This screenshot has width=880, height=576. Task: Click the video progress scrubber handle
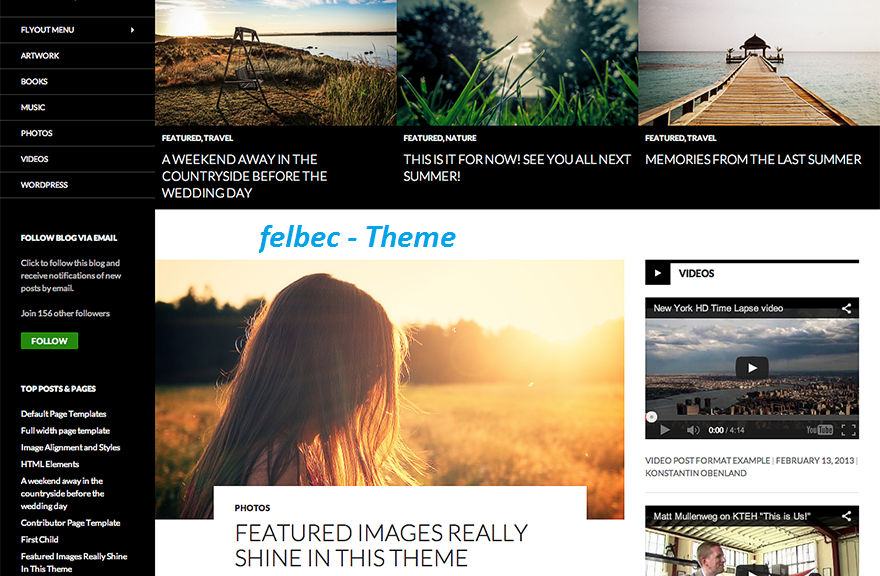652,417
